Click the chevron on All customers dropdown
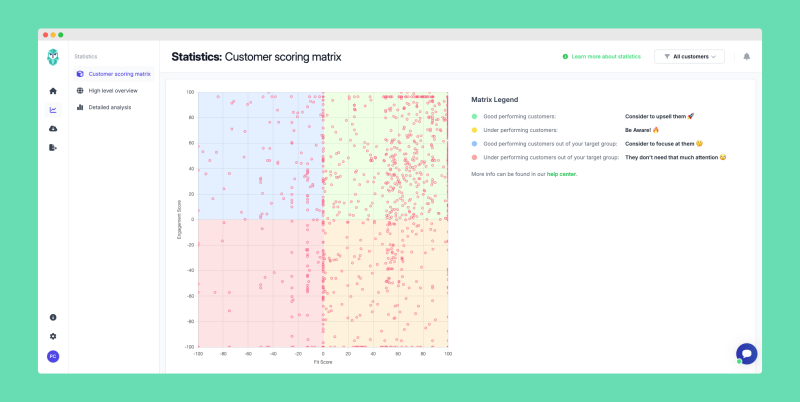Image resolution: width=800 pixels, height=402 pixels. click(714, 57)
